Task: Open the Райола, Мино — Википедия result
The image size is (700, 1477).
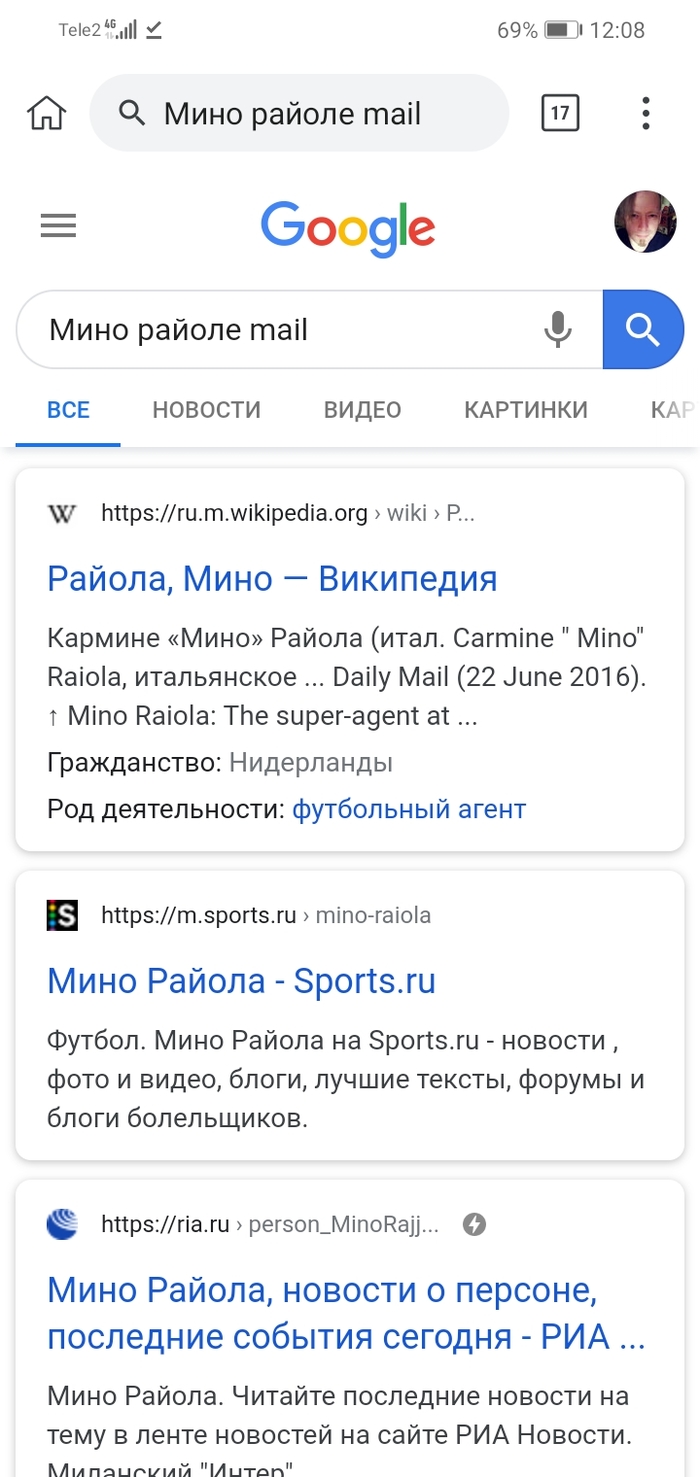Action: [x=272, y=578]
